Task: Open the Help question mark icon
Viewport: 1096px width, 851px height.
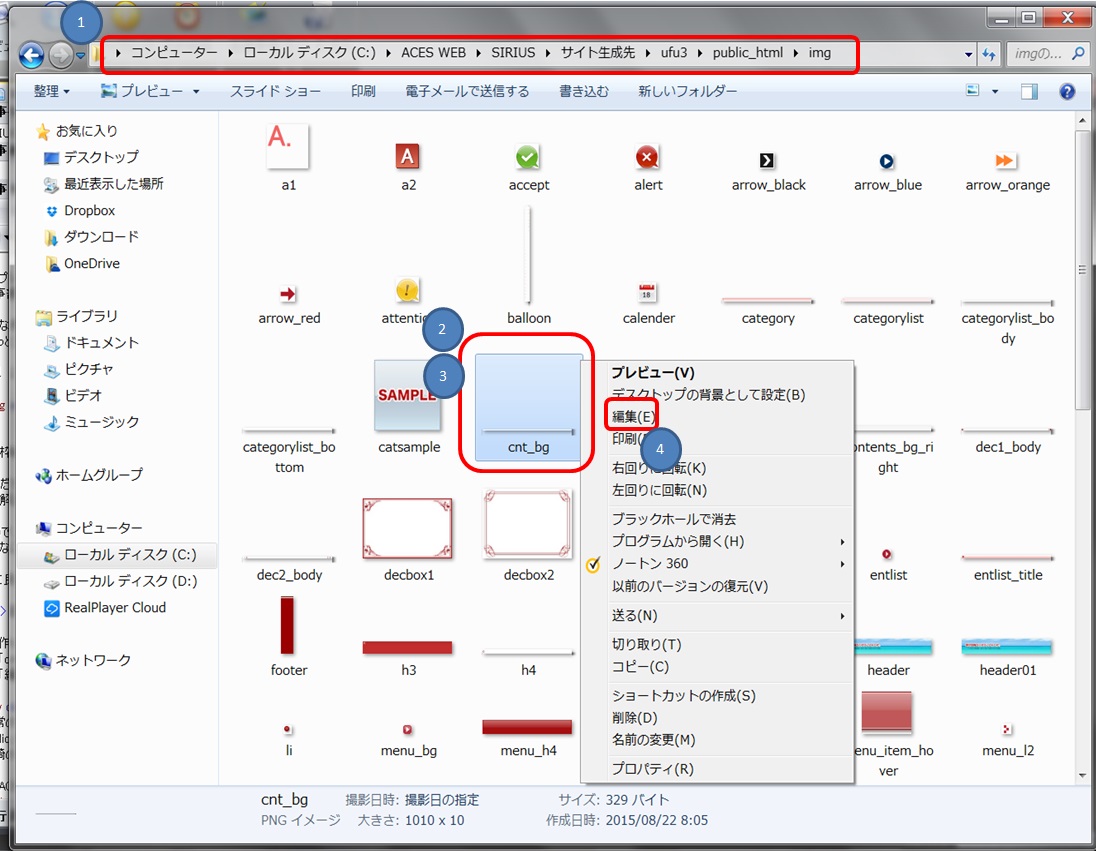Action: pyautogui.click(x=1067, y=92)
